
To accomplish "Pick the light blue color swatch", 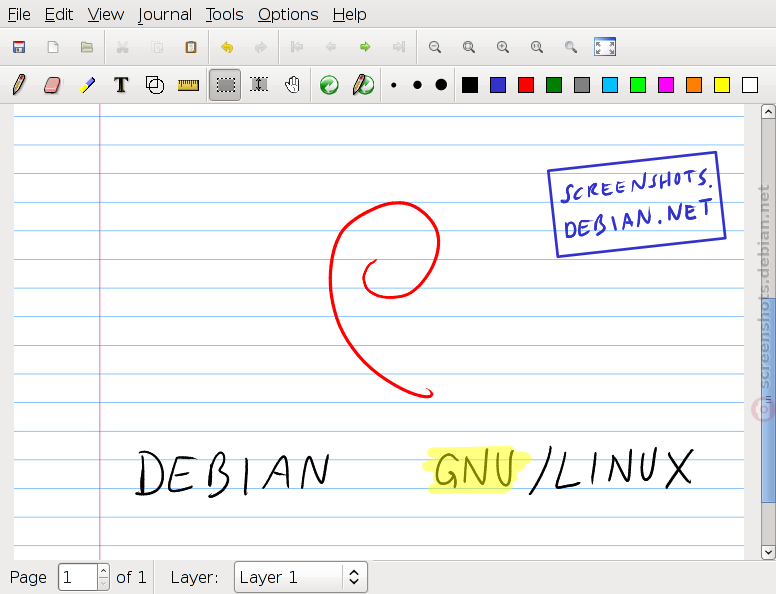I will pos(610,85).
